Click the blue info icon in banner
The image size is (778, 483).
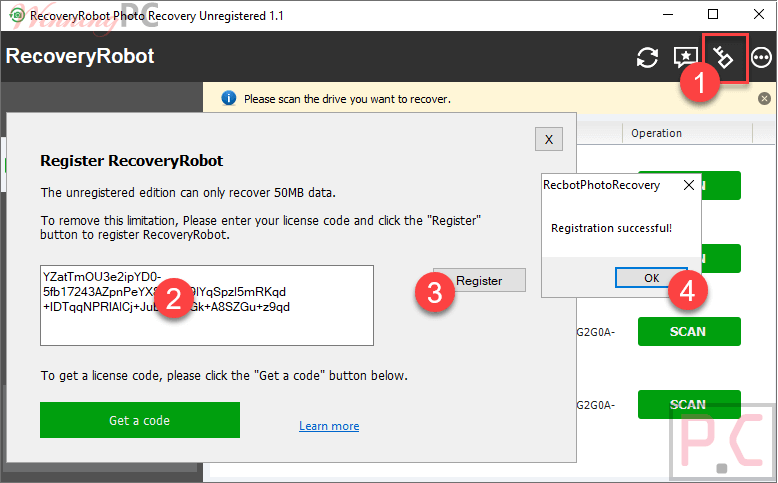(x=228, y=98)
